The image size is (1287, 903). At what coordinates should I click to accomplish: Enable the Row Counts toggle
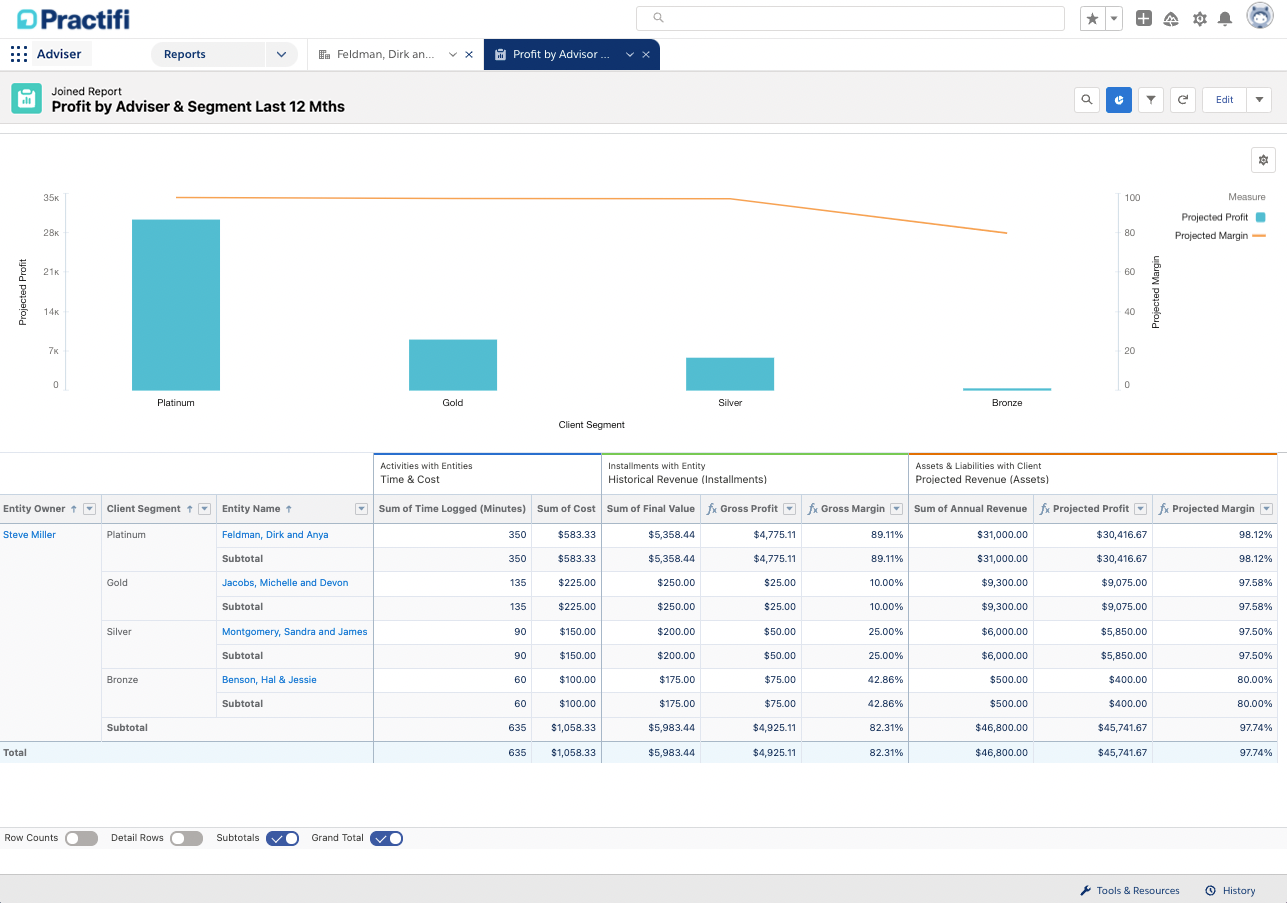(x=81, y=838)
